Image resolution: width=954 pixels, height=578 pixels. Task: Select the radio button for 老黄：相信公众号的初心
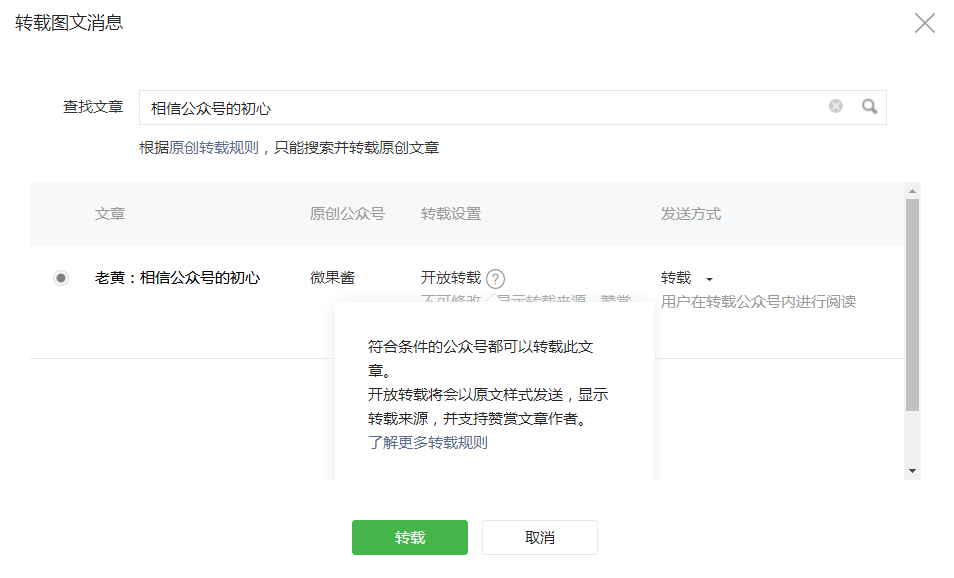[x=61, y=278]
